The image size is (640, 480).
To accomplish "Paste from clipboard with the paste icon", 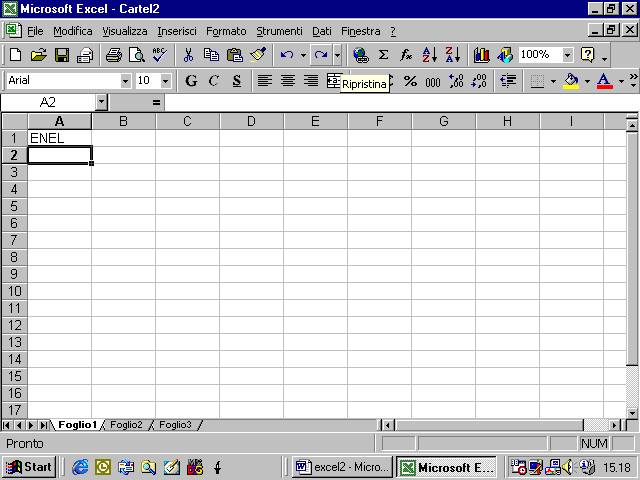I will [x=235, y=54].
